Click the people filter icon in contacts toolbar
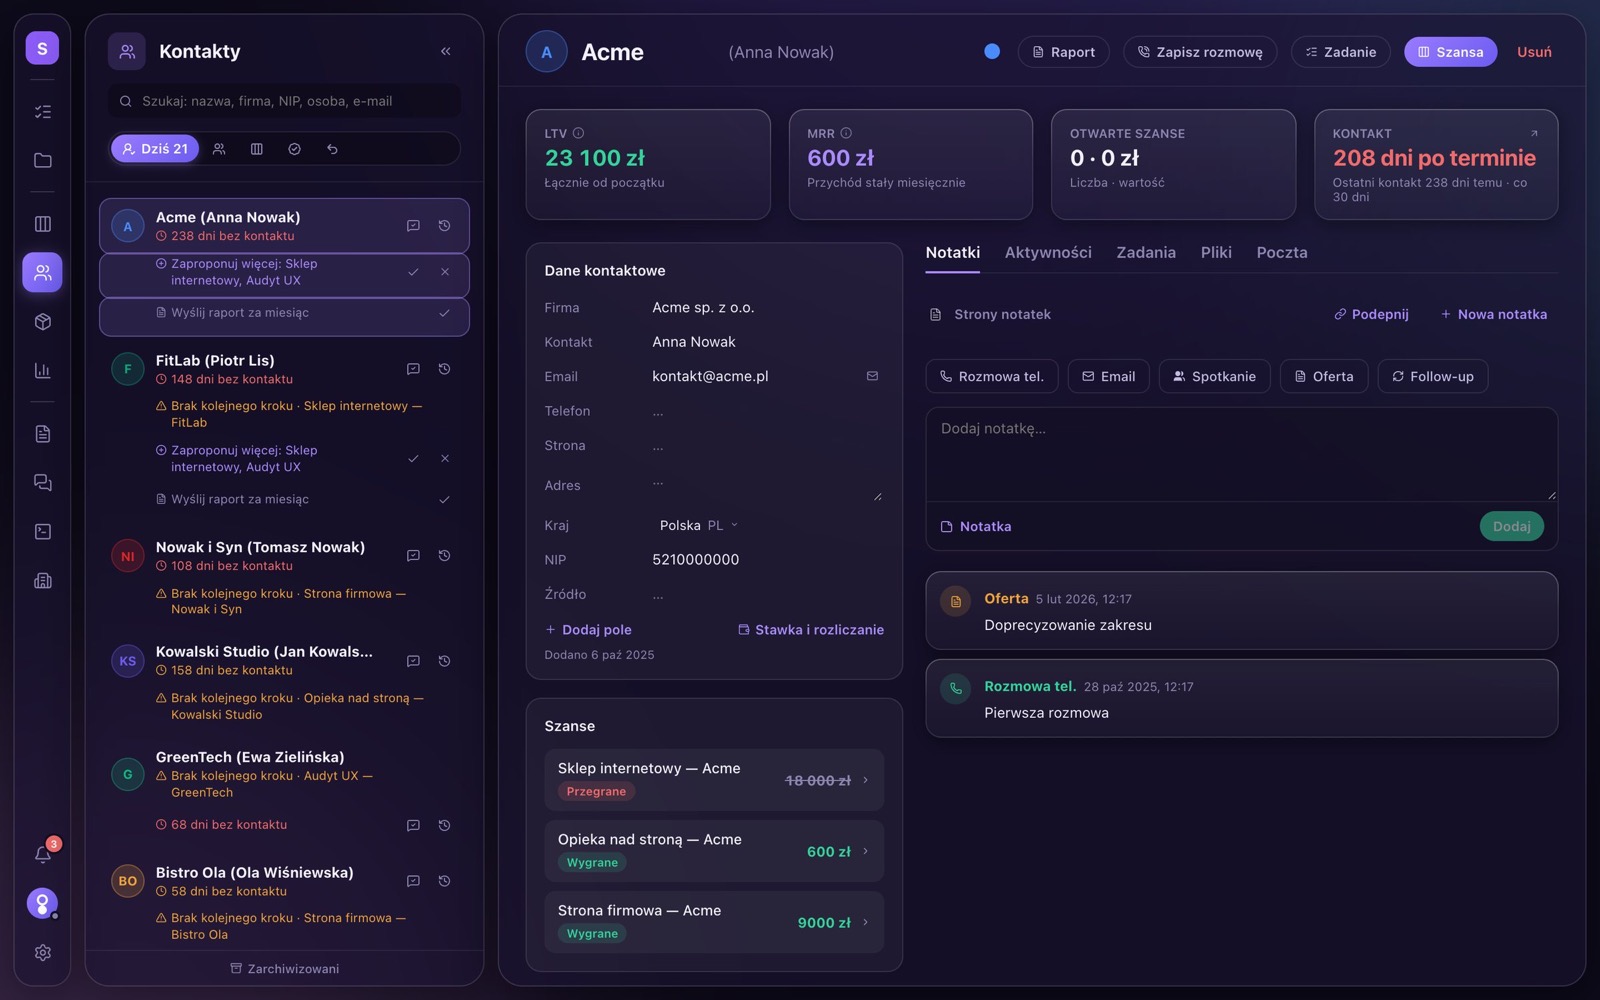 point(219,149)
